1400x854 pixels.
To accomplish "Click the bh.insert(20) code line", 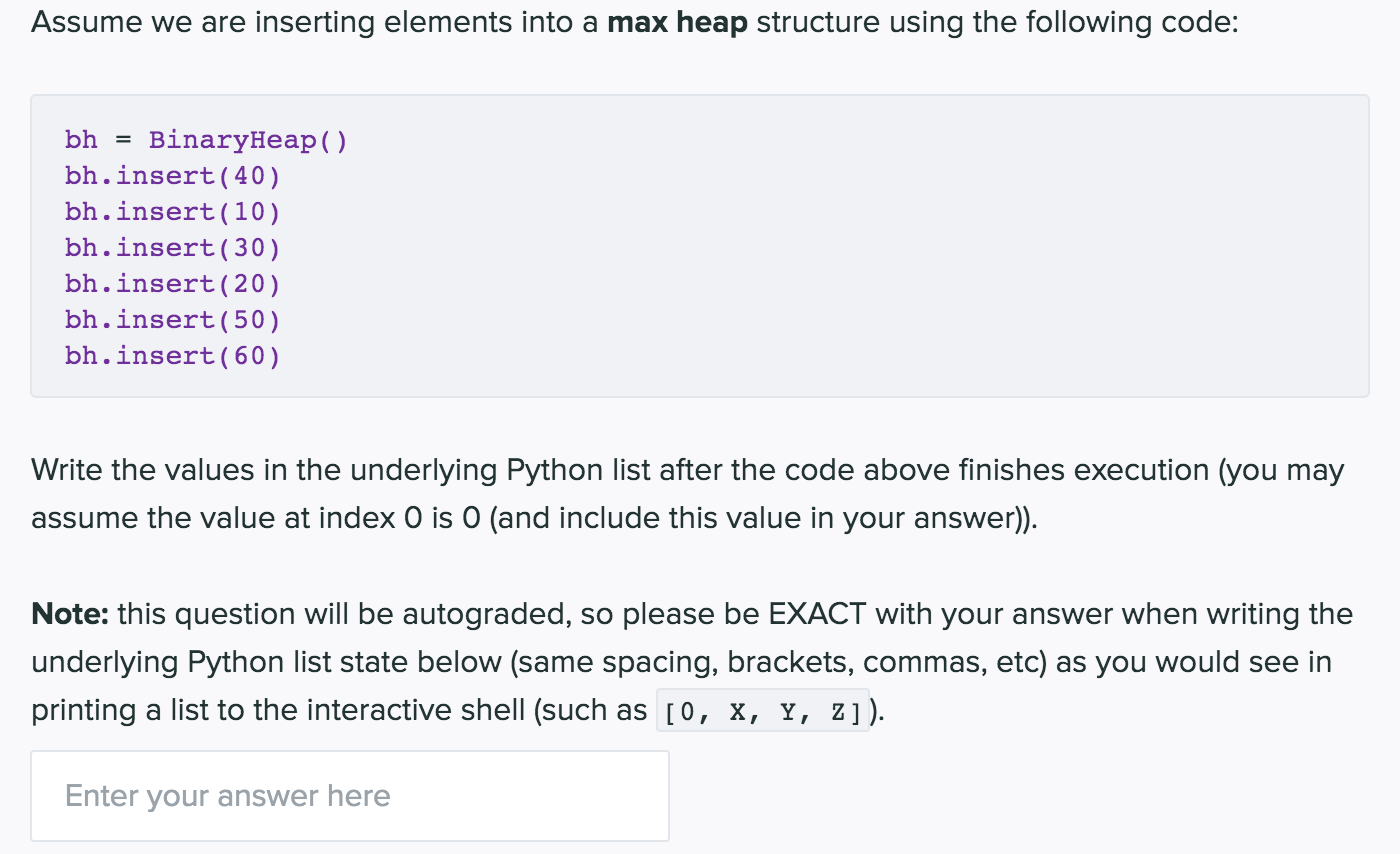I will pyautogui.click(x=172, y=284).
